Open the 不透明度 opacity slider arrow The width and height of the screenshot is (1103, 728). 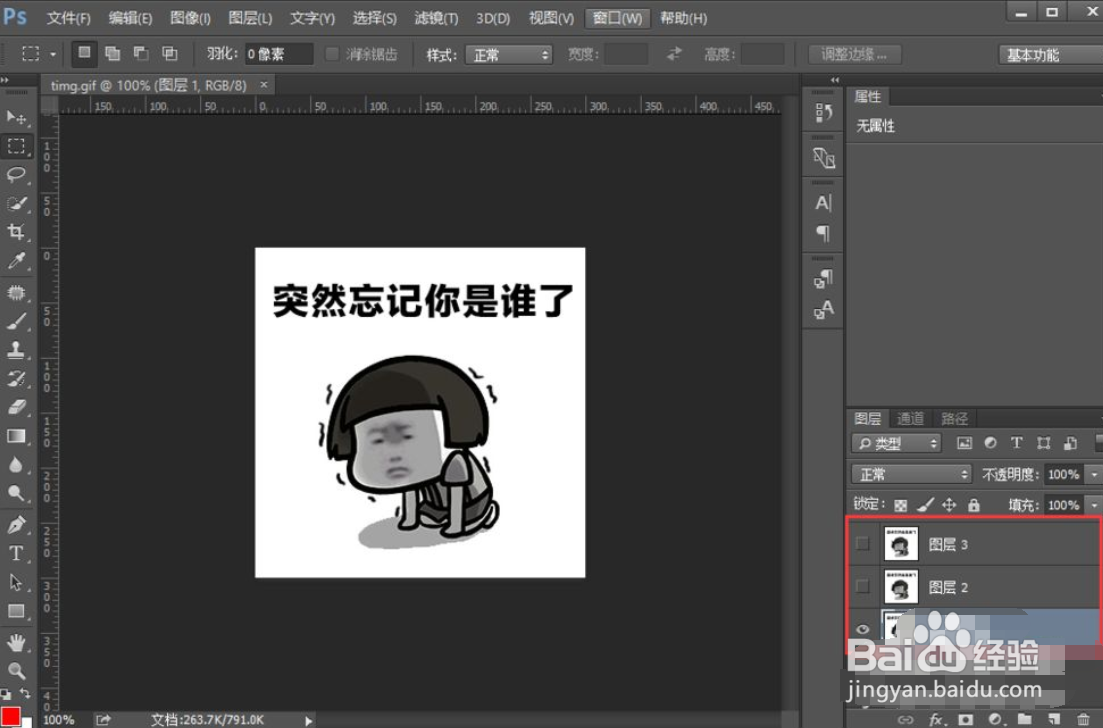(1094, 475)
